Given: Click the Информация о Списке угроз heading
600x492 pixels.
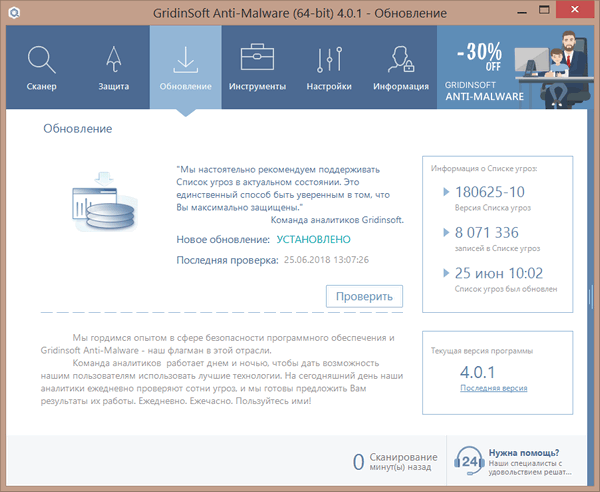Looking at the screenshot, I should pos(484,168).
